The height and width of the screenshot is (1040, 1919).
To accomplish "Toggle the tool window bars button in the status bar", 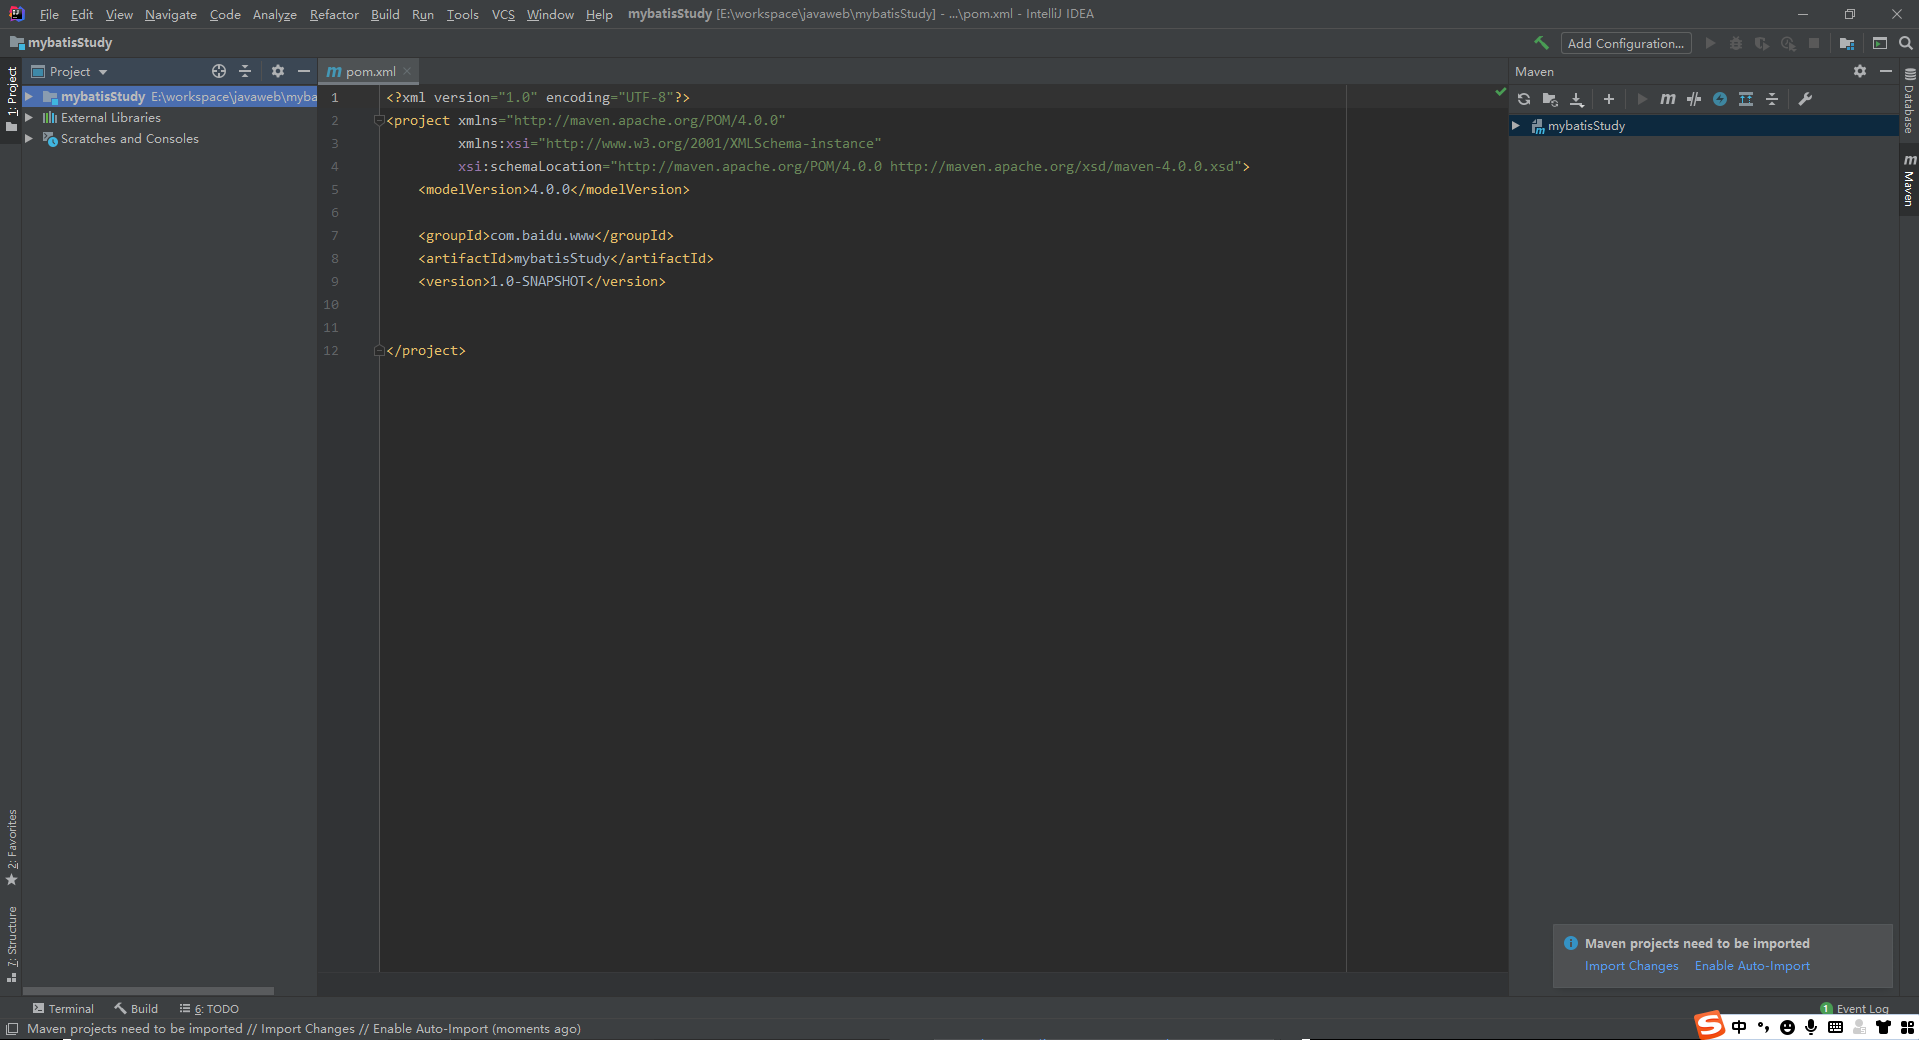I will point(12,1029).
